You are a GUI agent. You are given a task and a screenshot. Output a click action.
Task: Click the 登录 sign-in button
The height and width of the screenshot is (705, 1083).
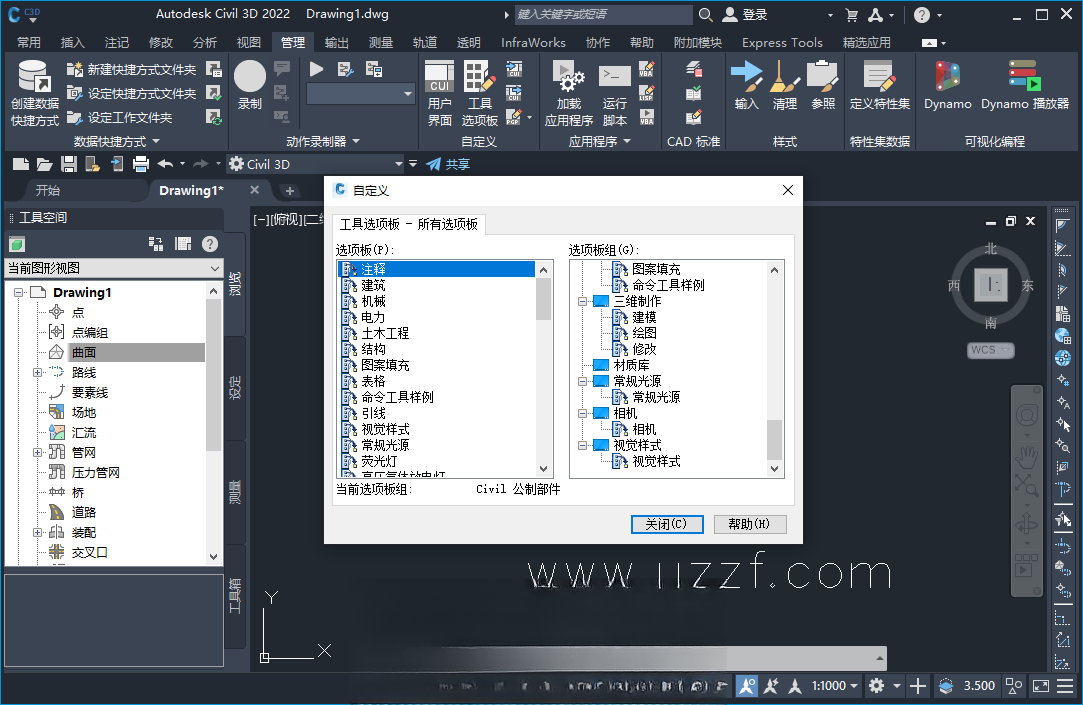(746, 15)
